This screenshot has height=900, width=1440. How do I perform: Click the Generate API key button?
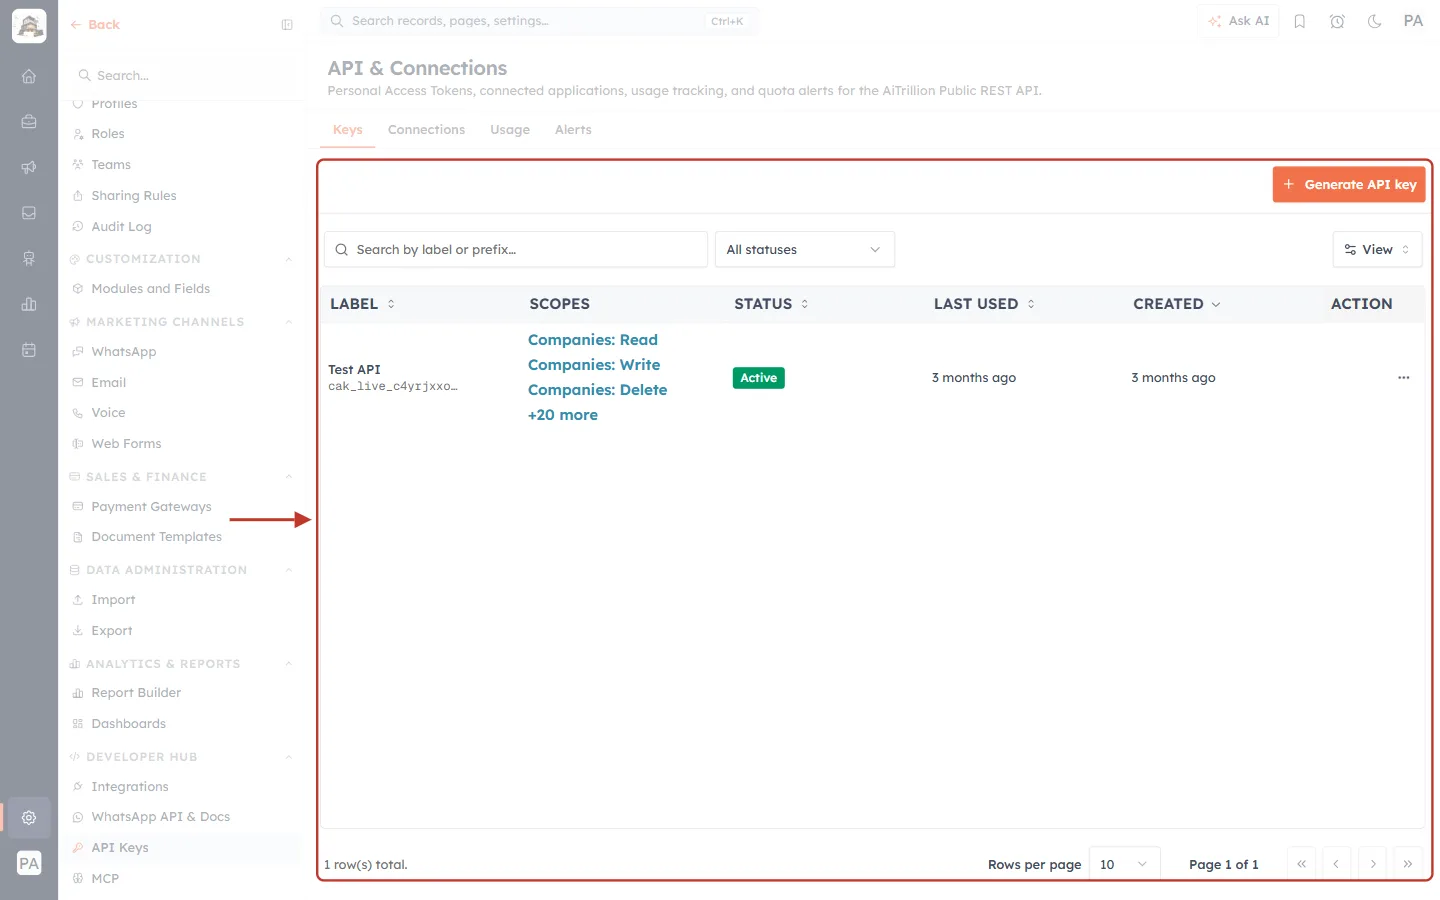1349,185
